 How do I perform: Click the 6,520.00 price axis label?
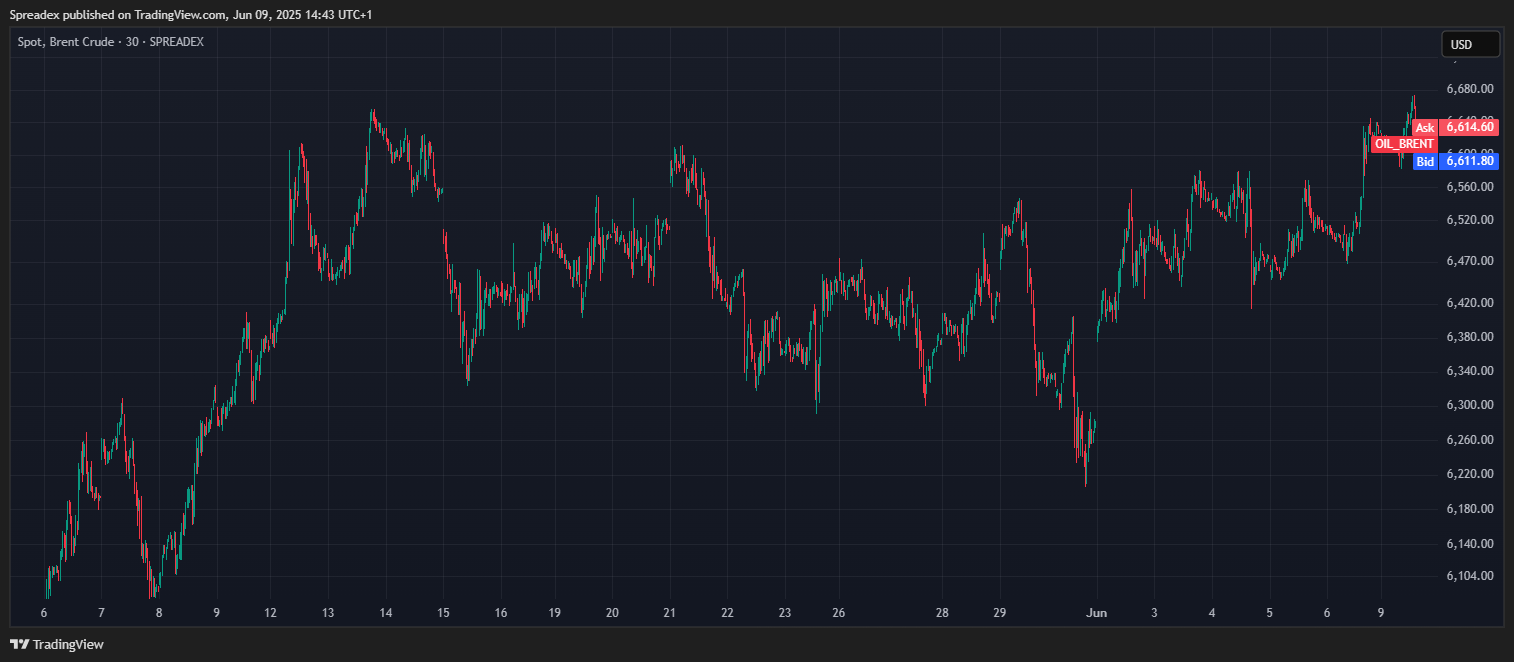[1470, 220]
